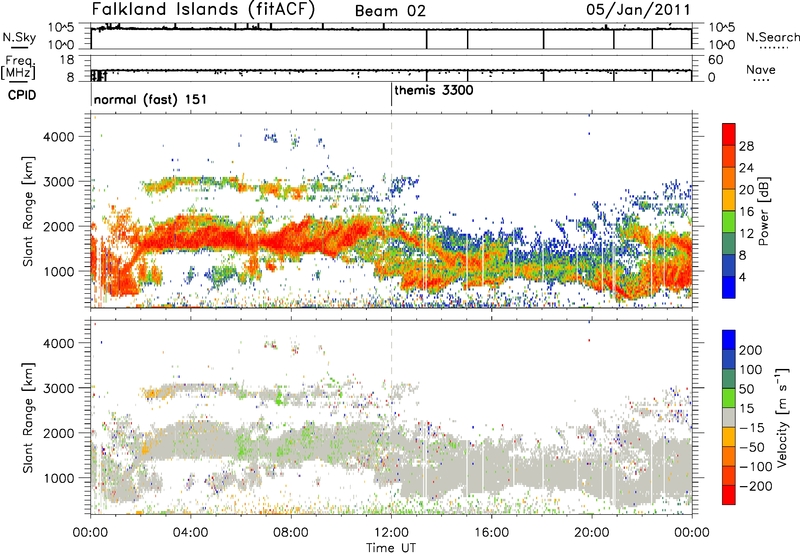
Task: Click the "04:00" time tick label
Action: pos(190,533)
